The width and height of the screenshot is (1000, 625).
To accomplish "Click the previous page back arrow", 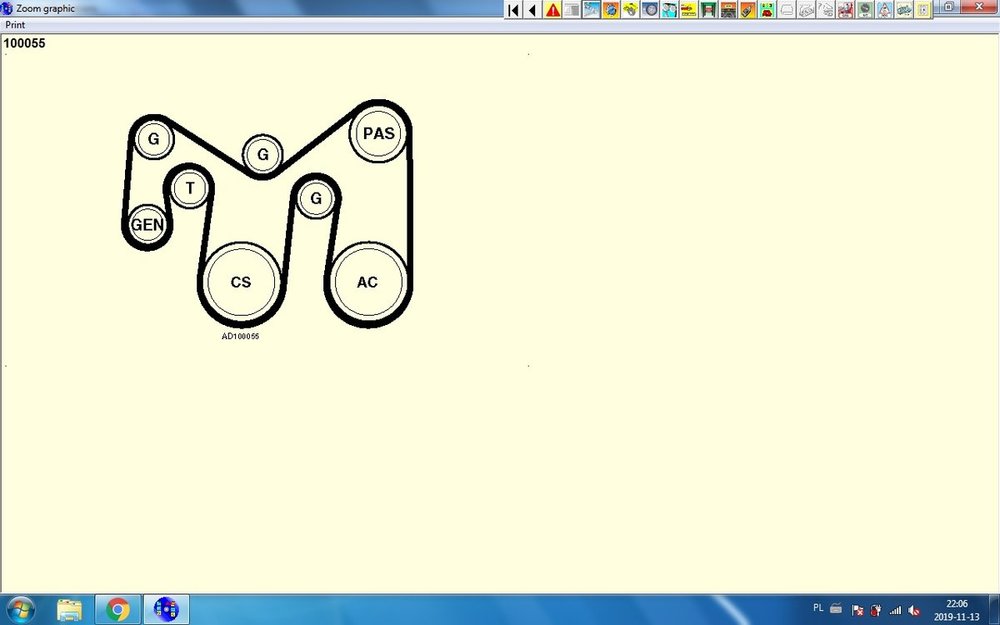I will [532, 10].
